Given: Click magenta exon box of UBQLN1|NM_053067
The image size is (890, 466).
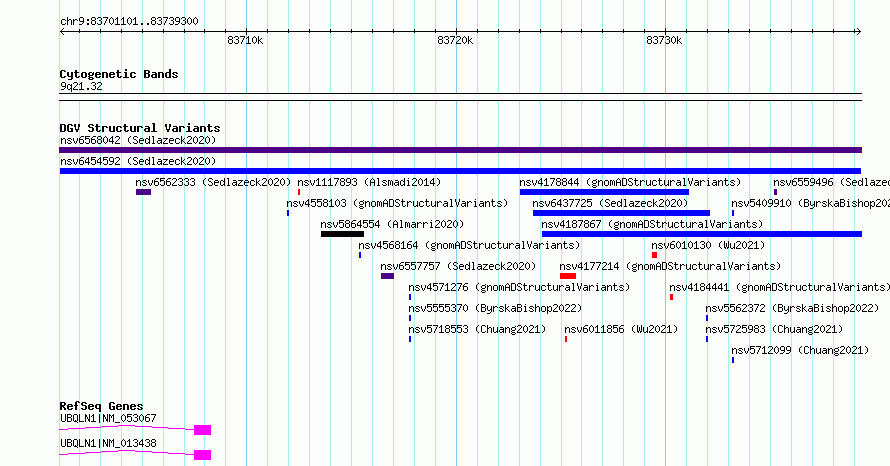Looking at the screenshot, I should pyautogui.click(x=203, y=430).
